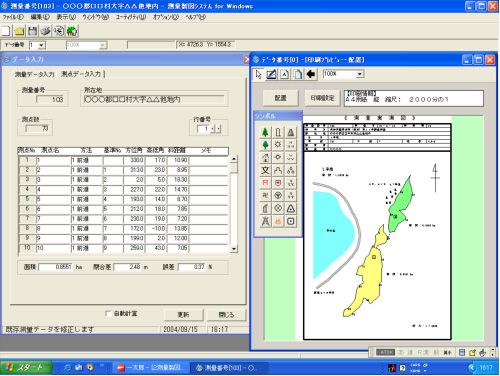The height and width of the screenshot is (376, 500).
Task: Pick the temple manji symbol
Action: (265, 196)
